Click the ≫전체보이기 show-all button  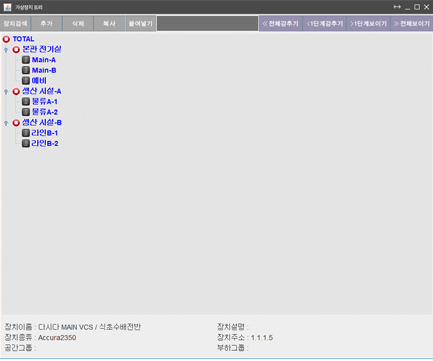[412, 24]
